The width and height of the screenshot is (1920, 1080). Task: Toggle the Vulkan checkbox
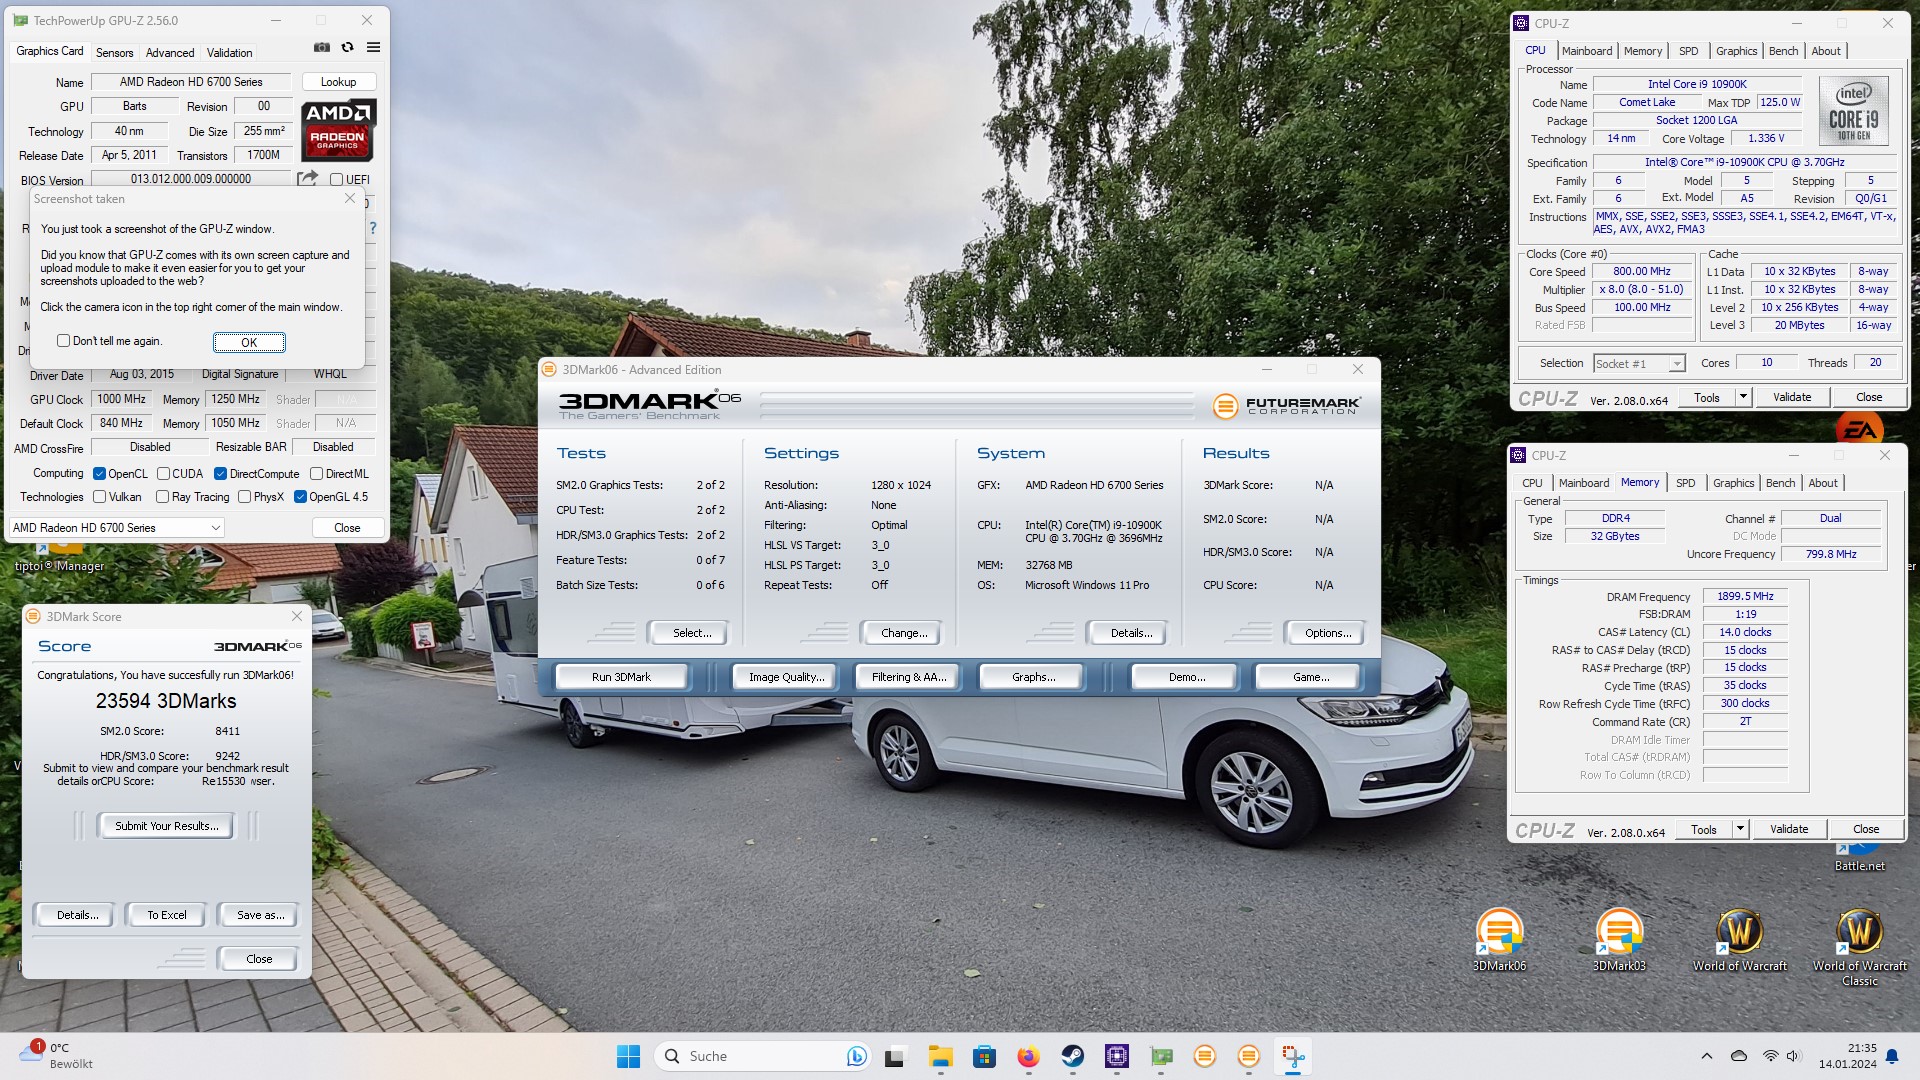tap(99, 497)
